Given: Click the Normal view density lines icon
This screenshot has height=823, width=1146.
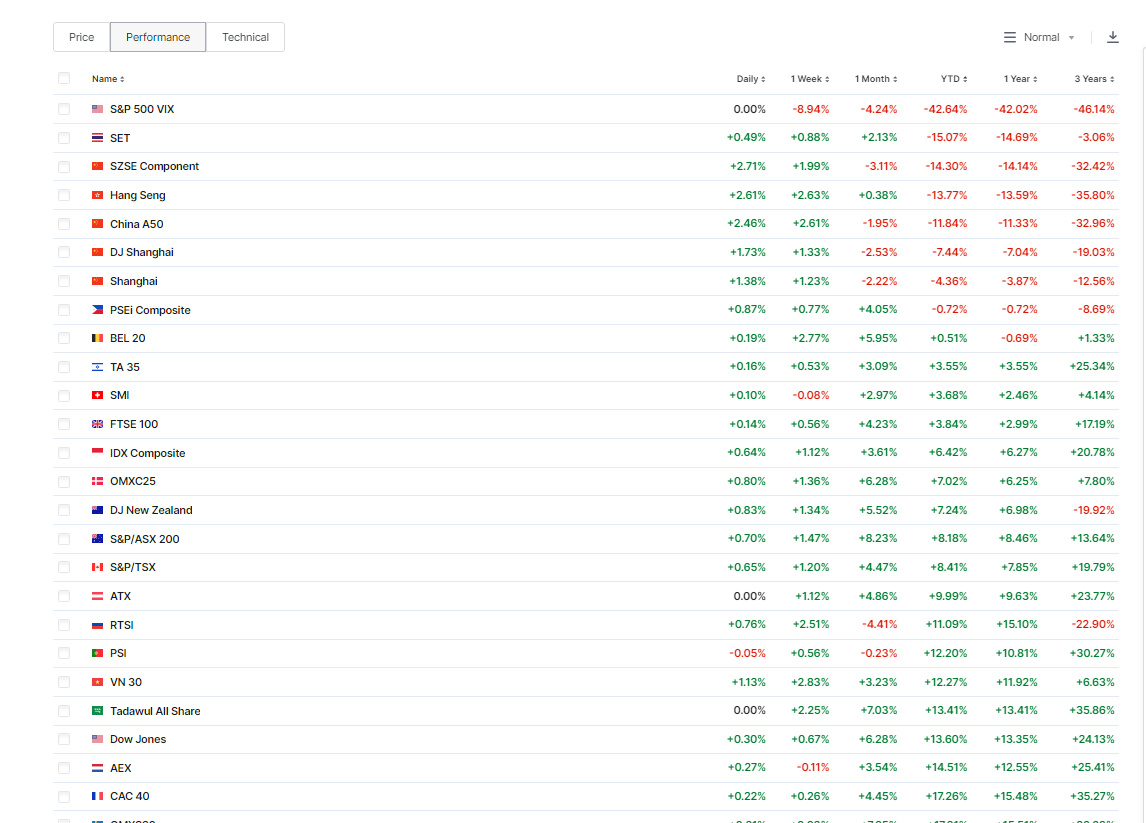Looking at the screenshot, I should tap(1009, 37).
